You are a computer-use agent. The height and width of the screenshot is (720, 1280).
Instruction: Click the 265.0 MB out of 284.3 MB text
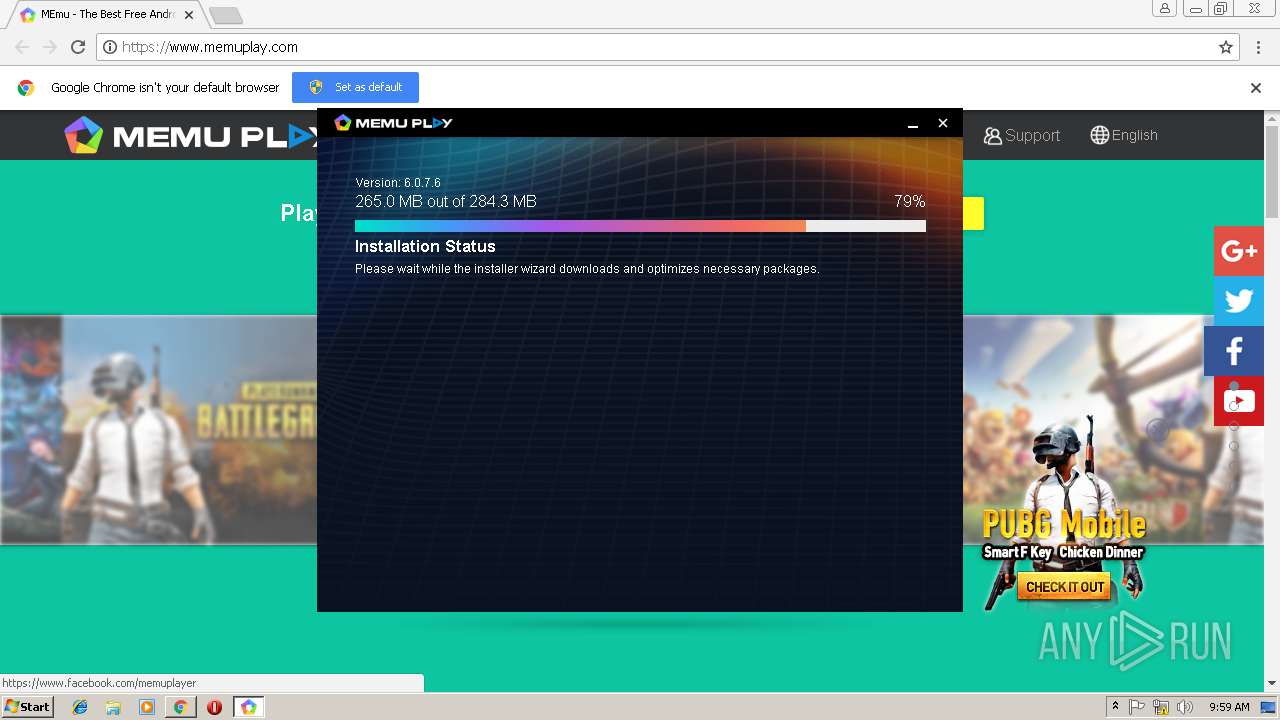(x=446, y=201)
